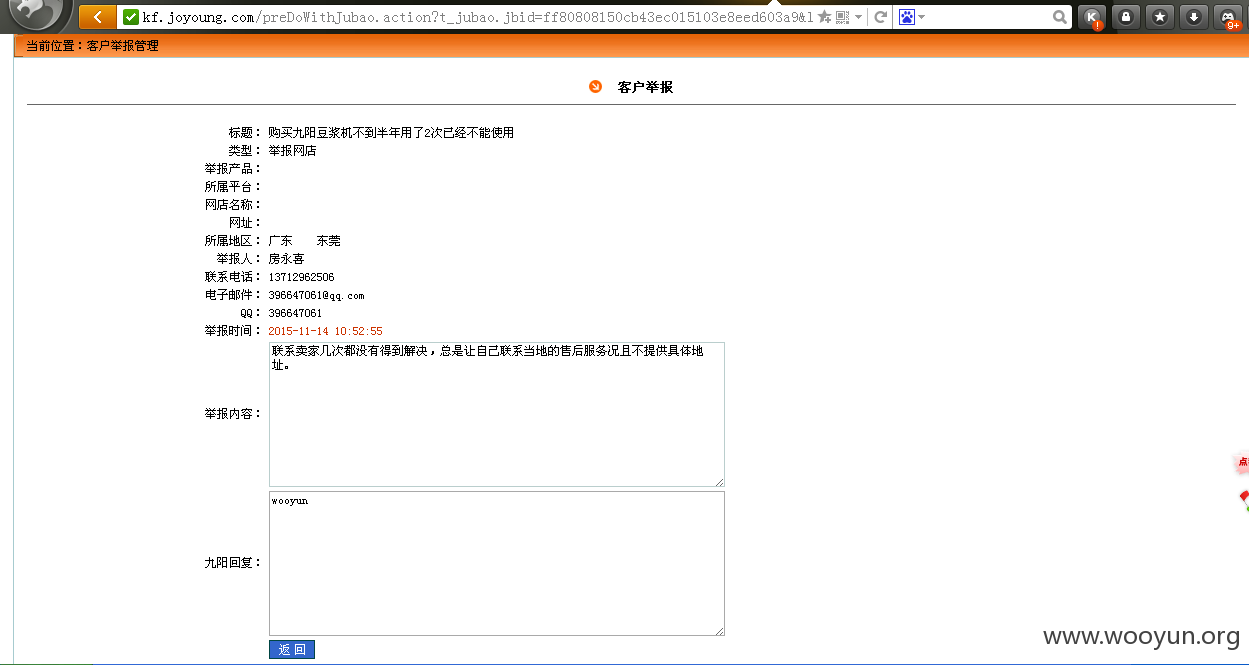The width and height of the screenshot is (1249, 665).
Task: Open the K extension icon with alert
Action: point(1093,17)
